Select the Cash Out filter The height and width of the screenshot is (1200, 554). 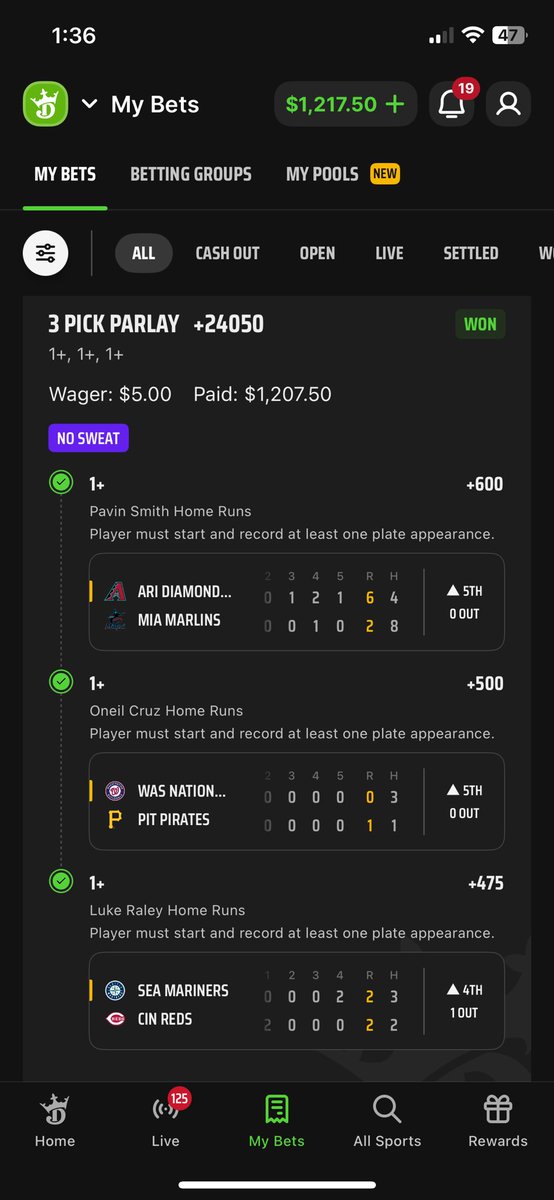(227, 254)
